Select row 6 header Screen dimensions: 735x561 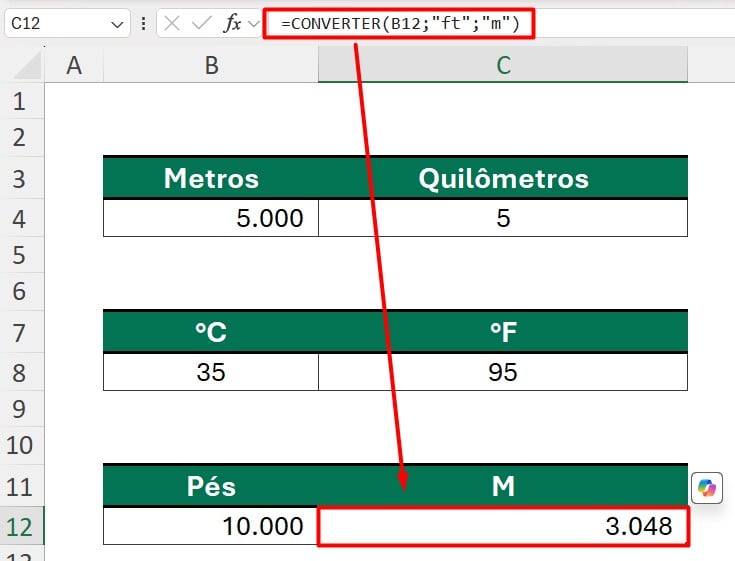click(x=22, y=292)
